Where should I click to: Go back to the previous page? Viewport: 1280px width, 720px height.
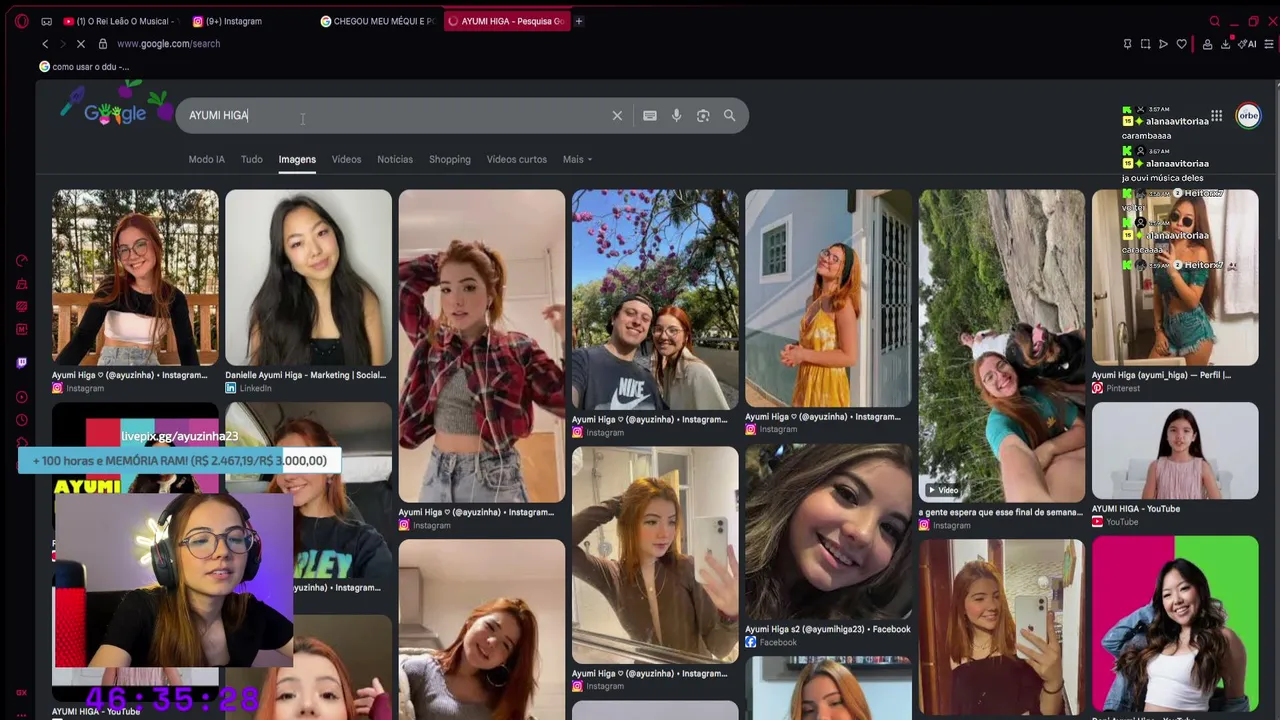click(45, 44)
